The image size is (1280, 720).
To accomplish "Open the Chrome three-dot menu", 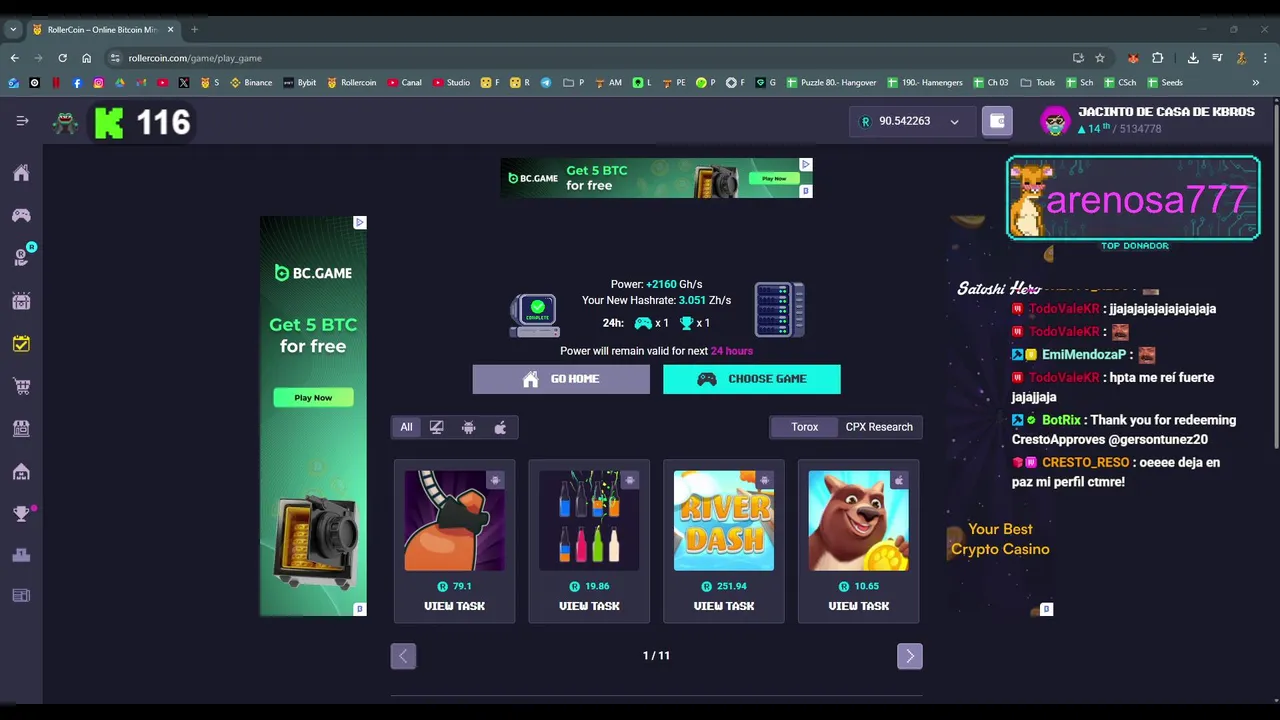I will (1265, 58).
